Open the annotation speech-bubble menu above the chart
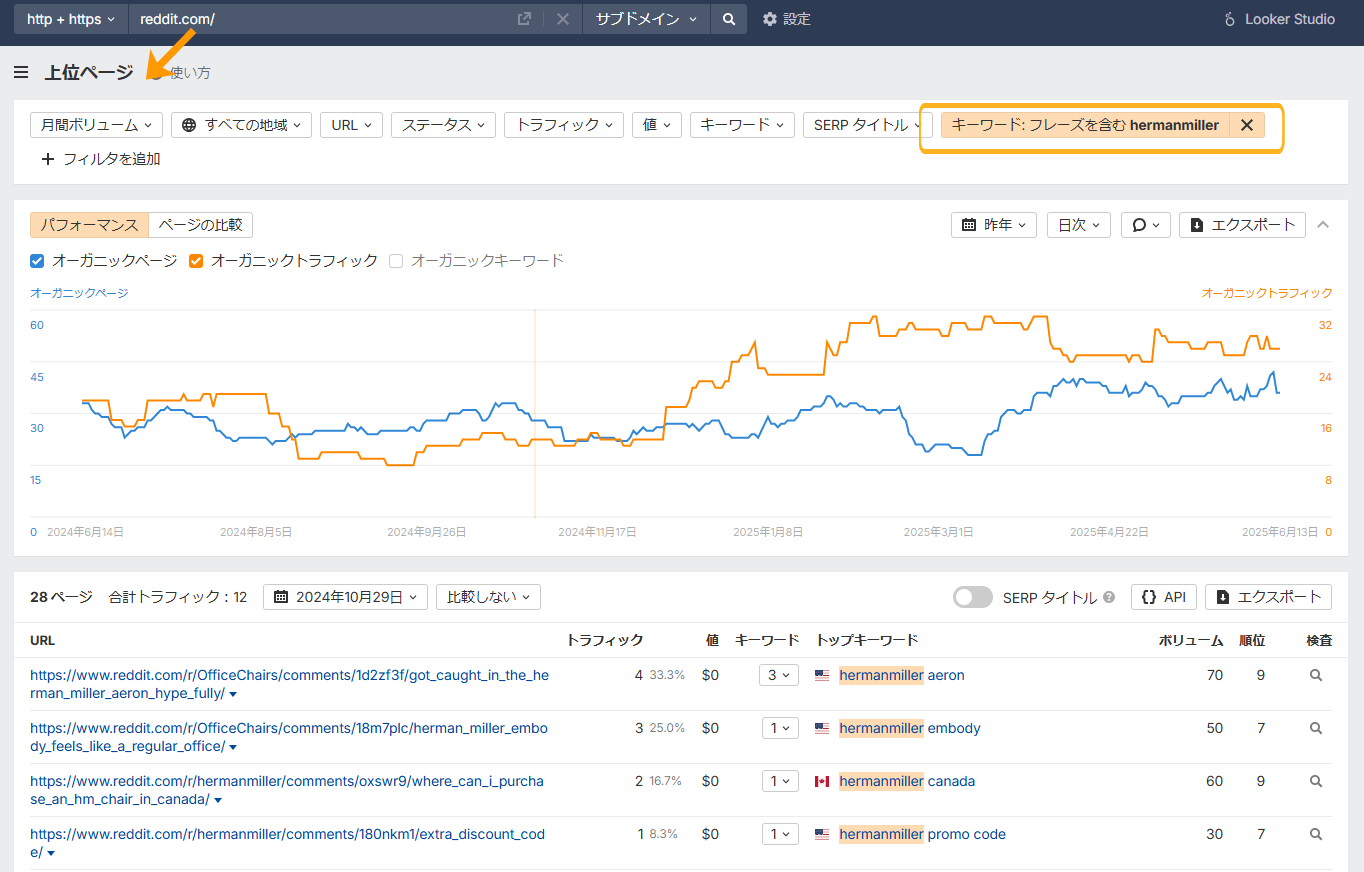1364x872 pixels. pos(1145,224)
